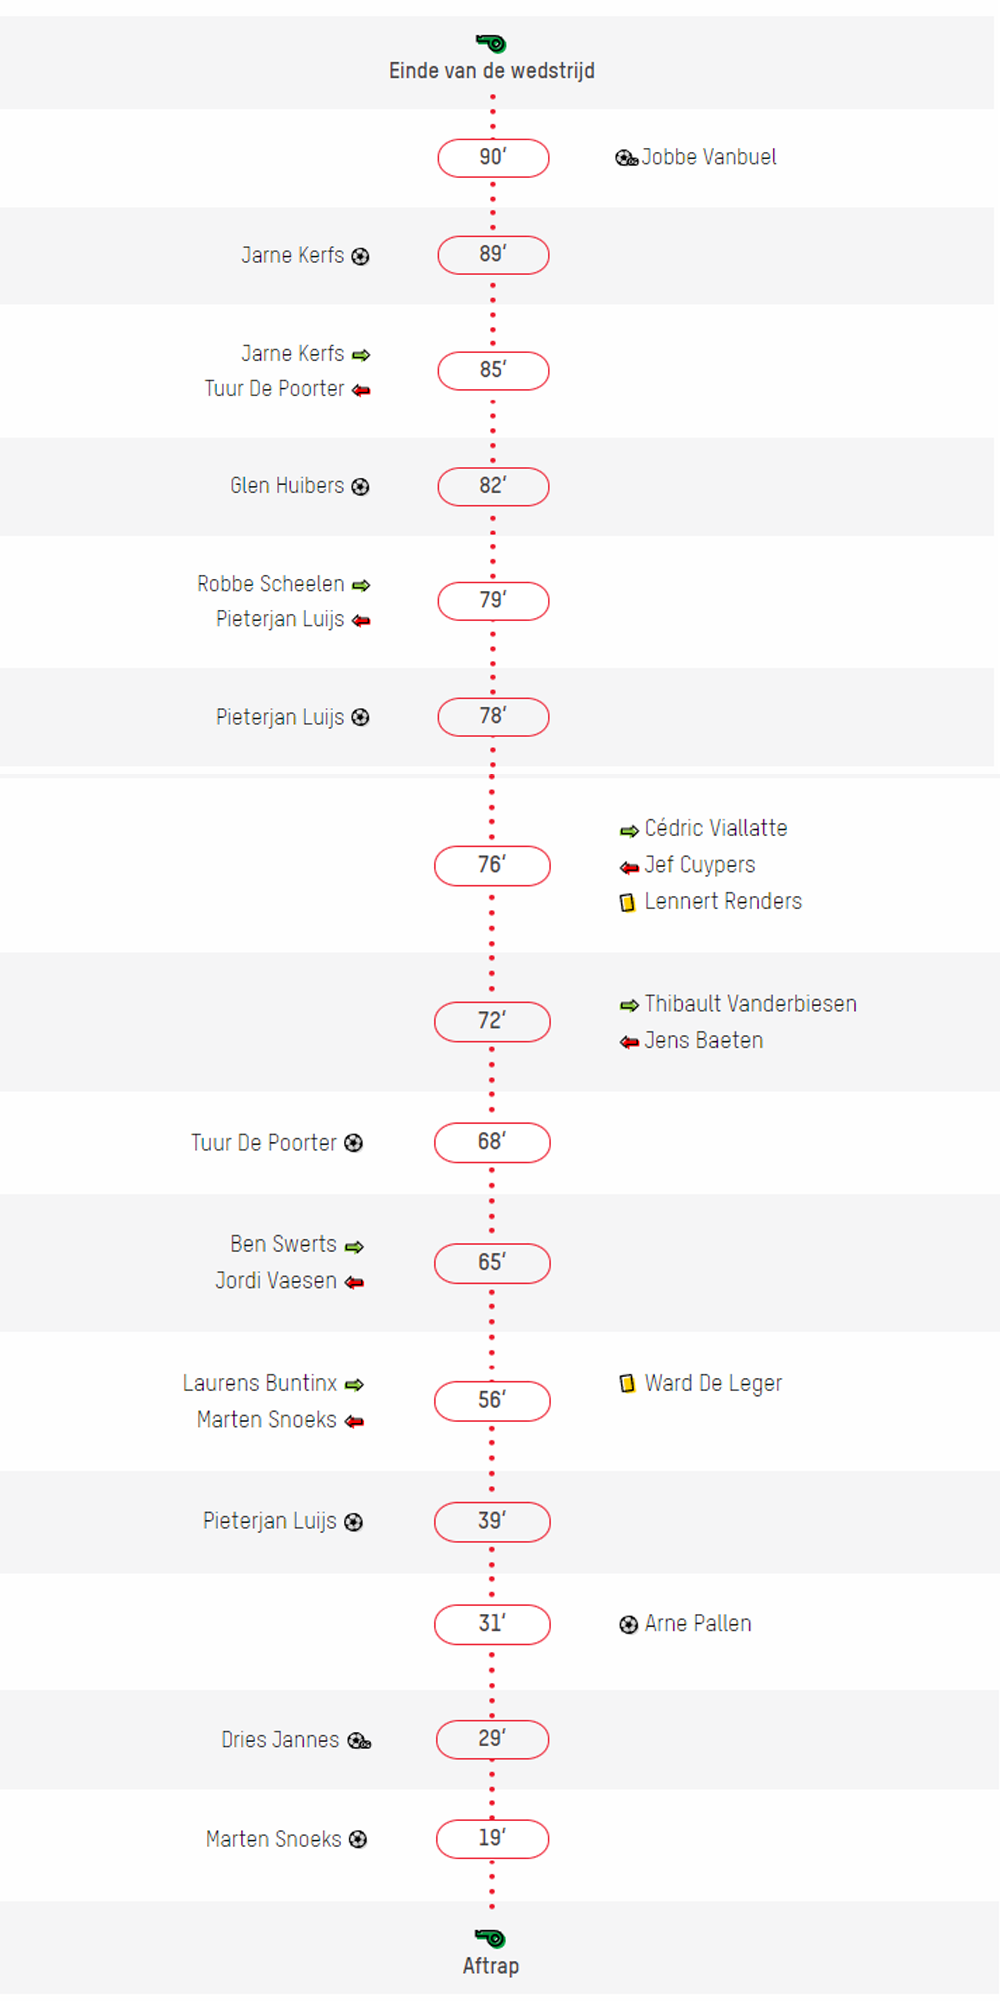Click the yellow card icon for Lennert Renders
Viewport: 1000px width, 2001px height.
pos(628,903)
